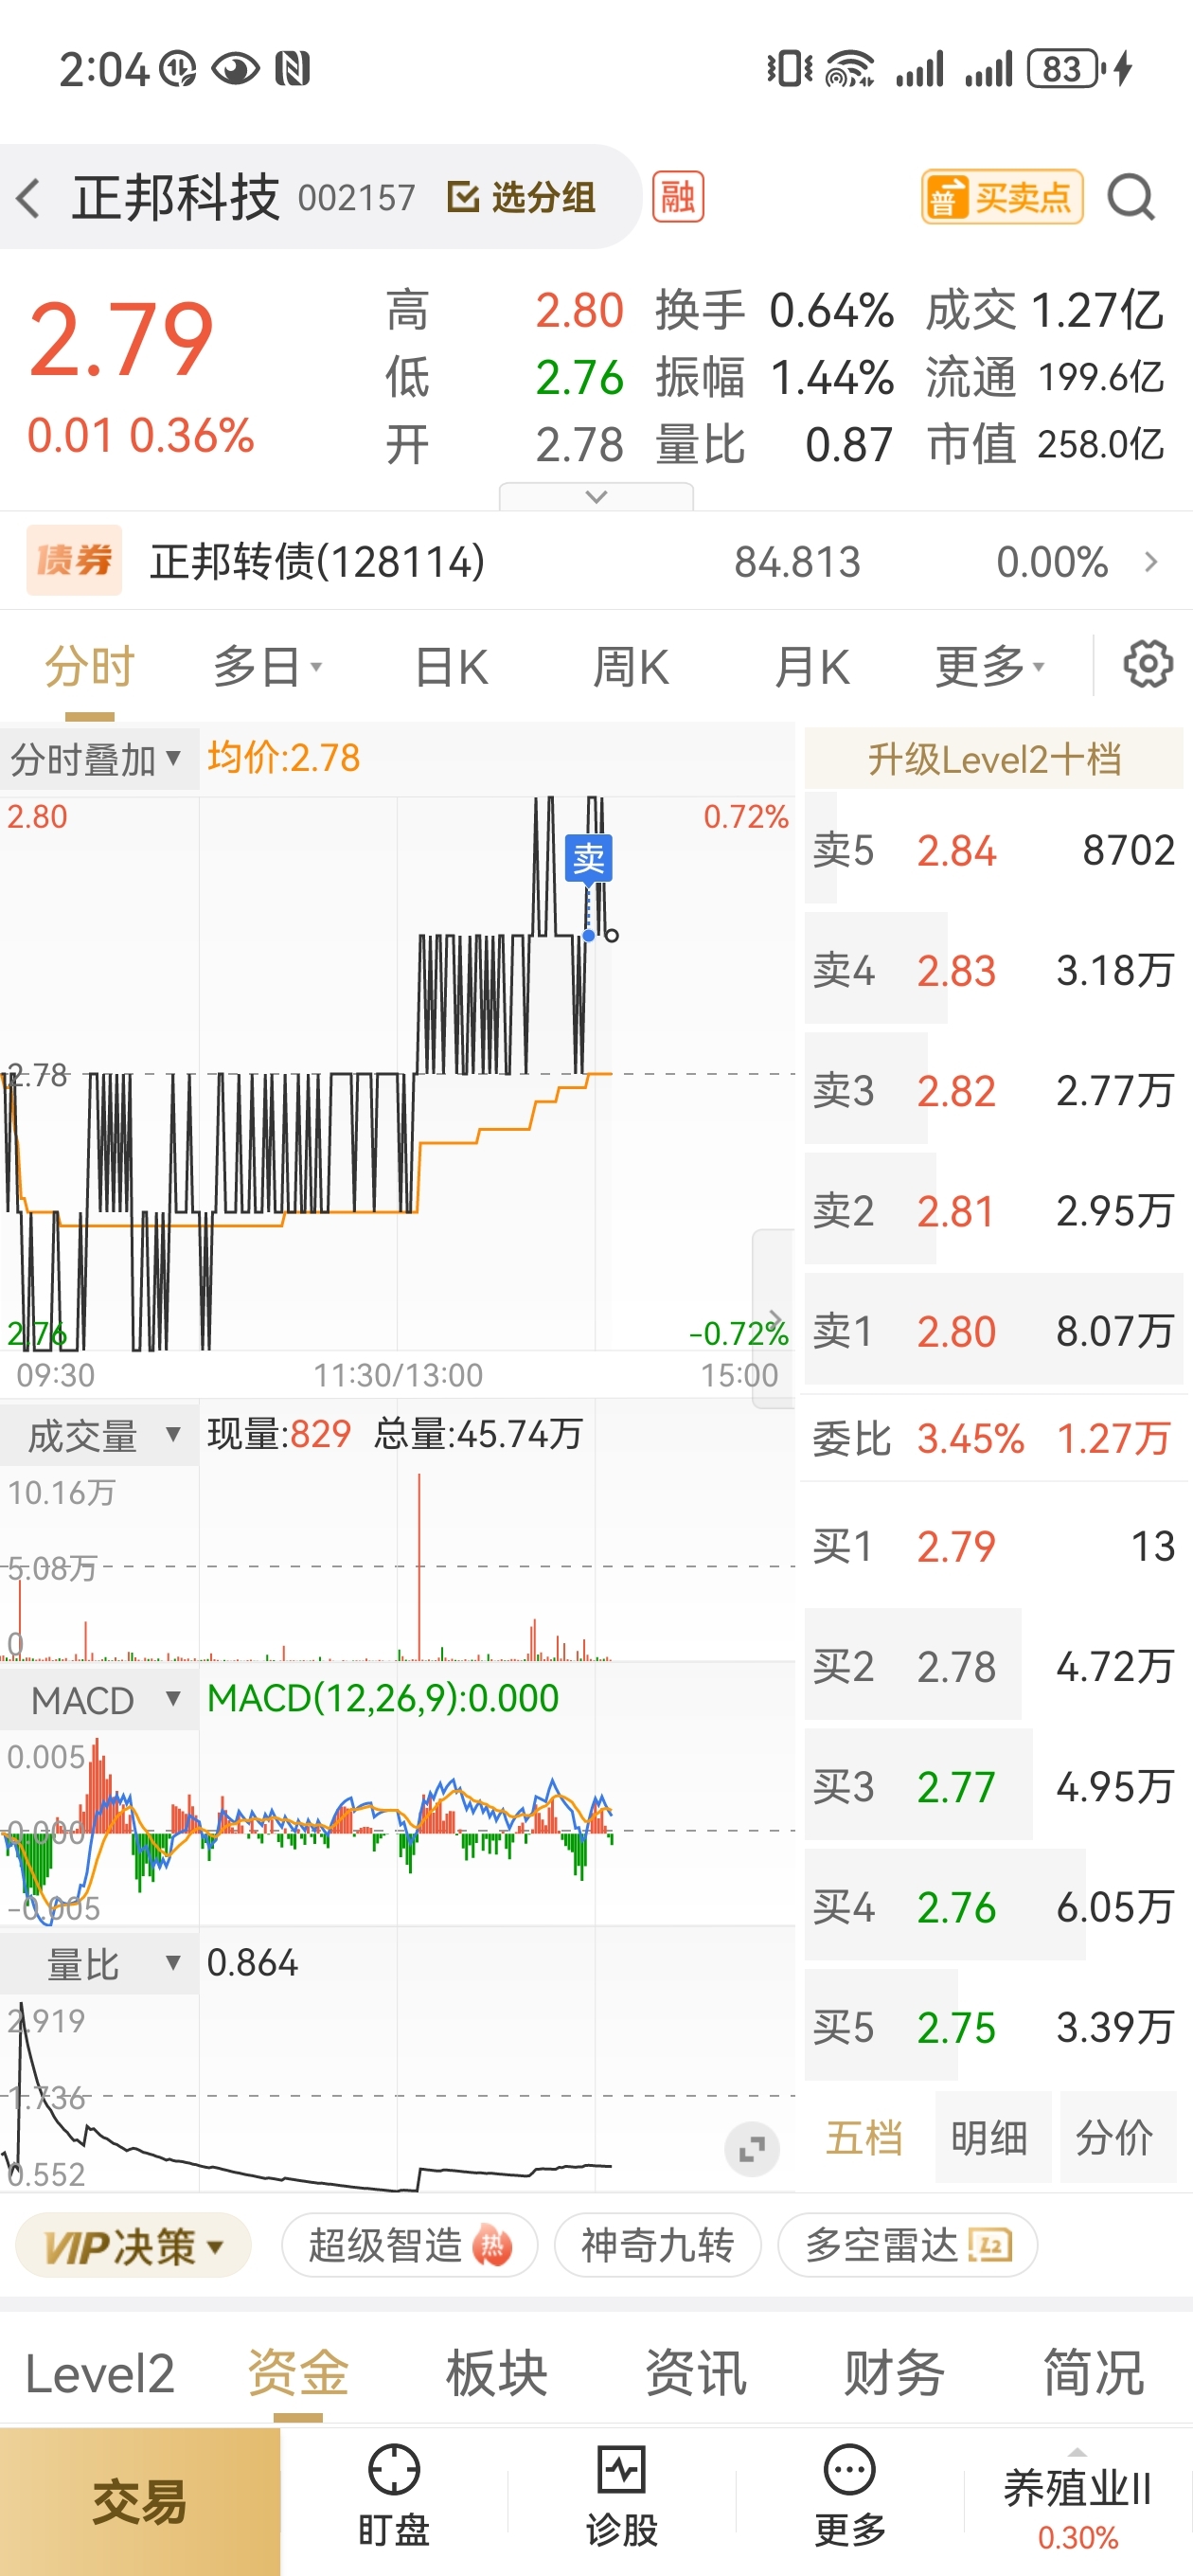This screenshot has height=2576, width=1193.
Task: Open 更多 chart periods dropdown
Action: [989, 666]
